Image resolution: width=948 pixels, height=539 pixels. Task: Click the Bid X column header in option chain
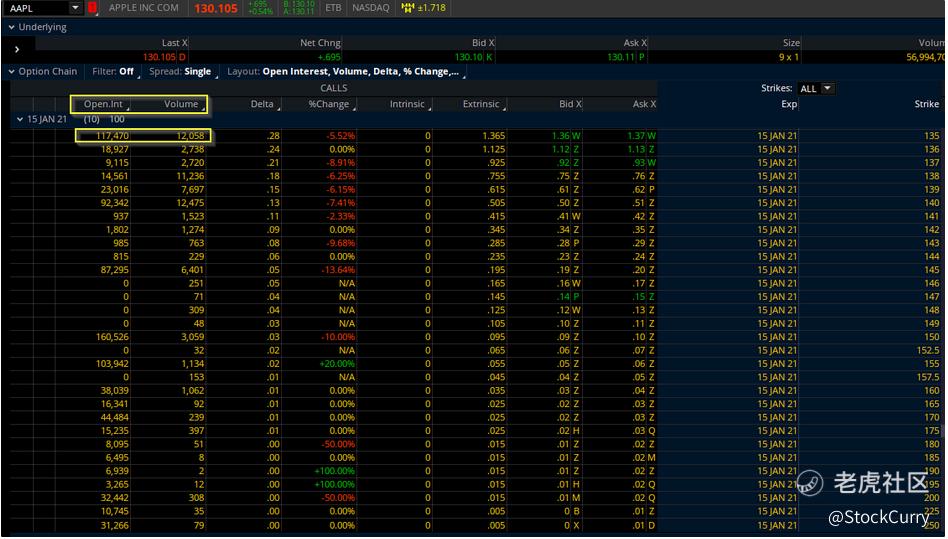570,104
